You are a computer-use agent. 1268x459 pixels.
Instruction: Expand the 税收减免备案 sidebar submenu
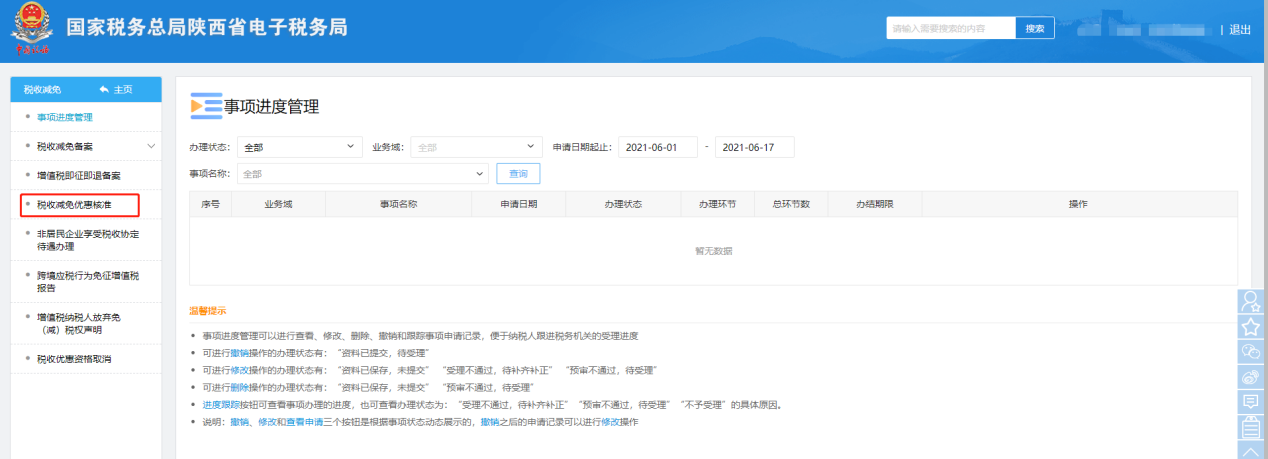[151, 146]
